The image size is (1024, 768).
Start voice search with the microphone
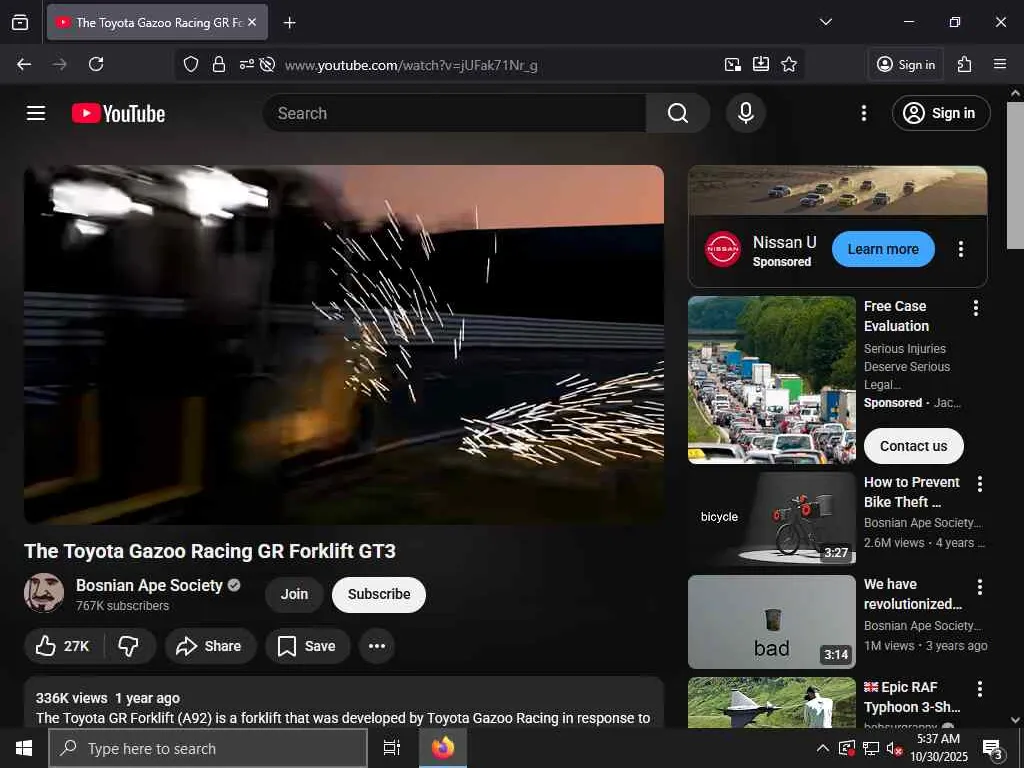(745, 113)
